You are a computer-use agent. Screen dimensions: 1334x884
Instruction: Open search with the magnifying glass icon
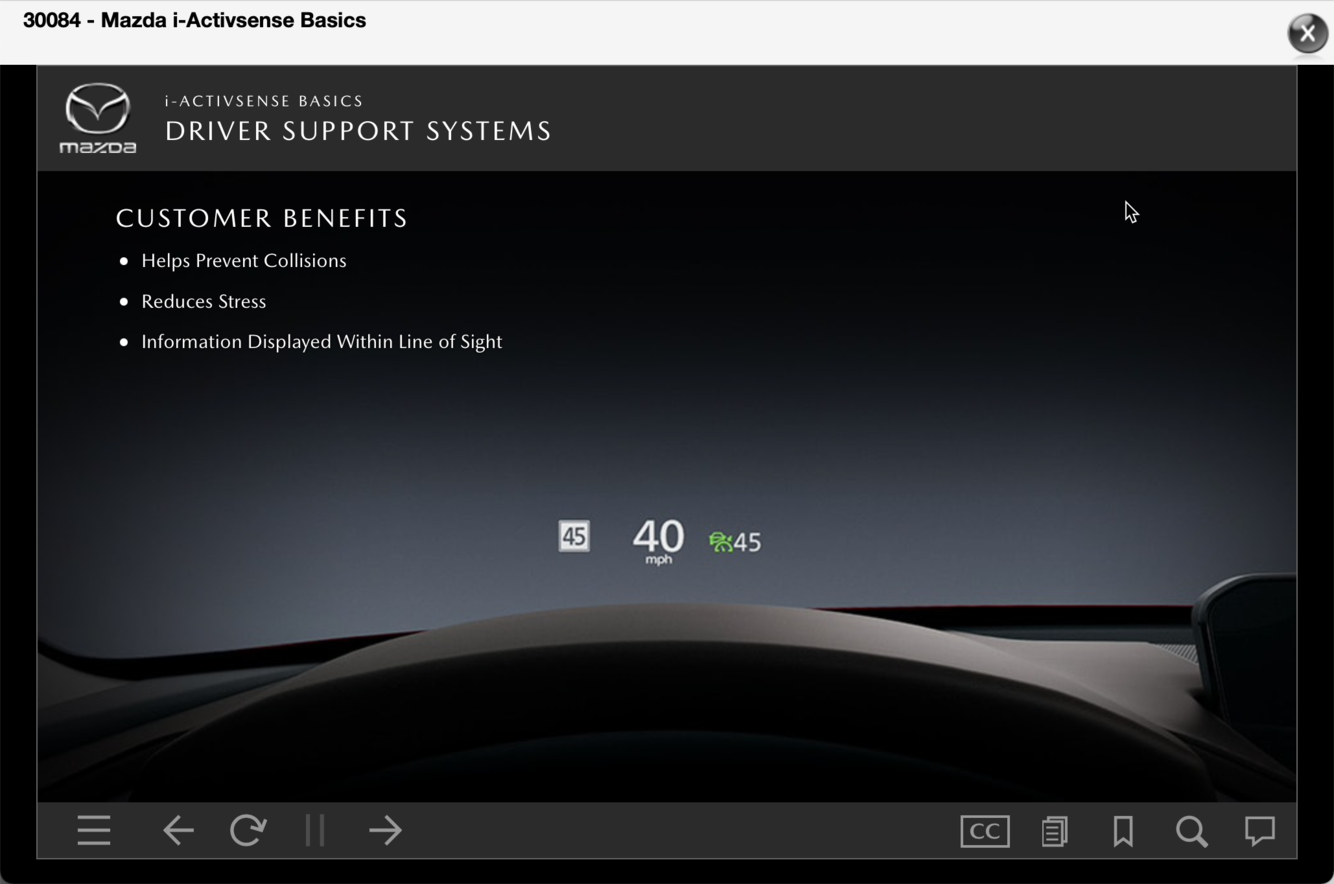tap(1192, 831)
